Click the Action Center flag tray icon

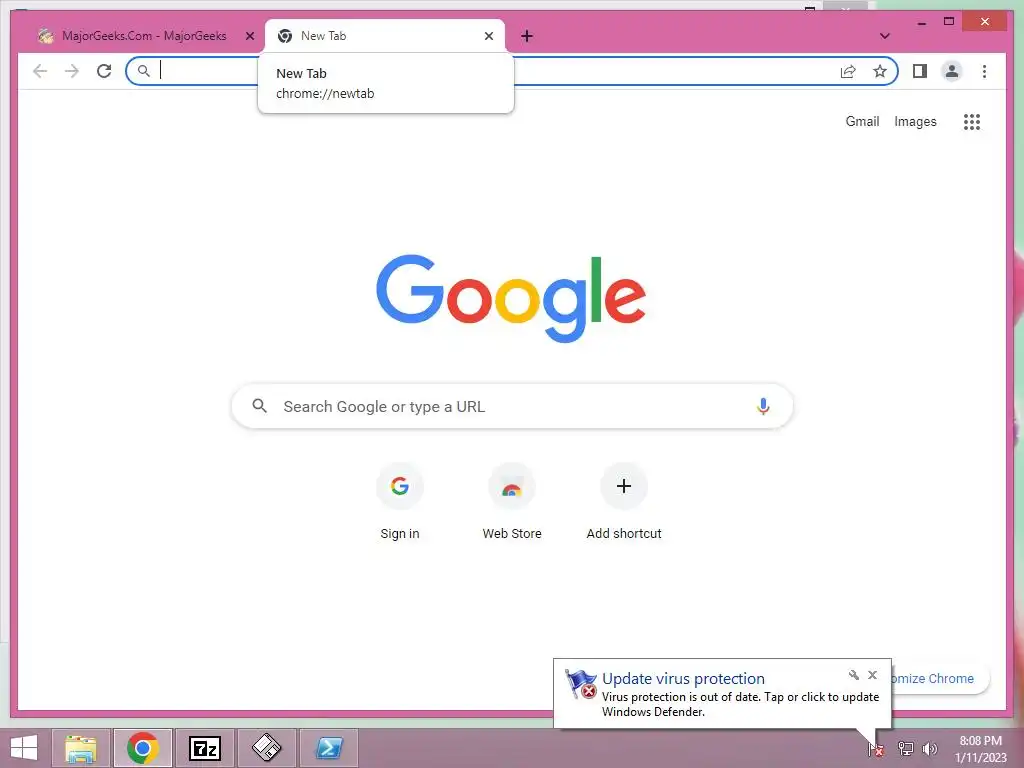(x=876, y=749)
